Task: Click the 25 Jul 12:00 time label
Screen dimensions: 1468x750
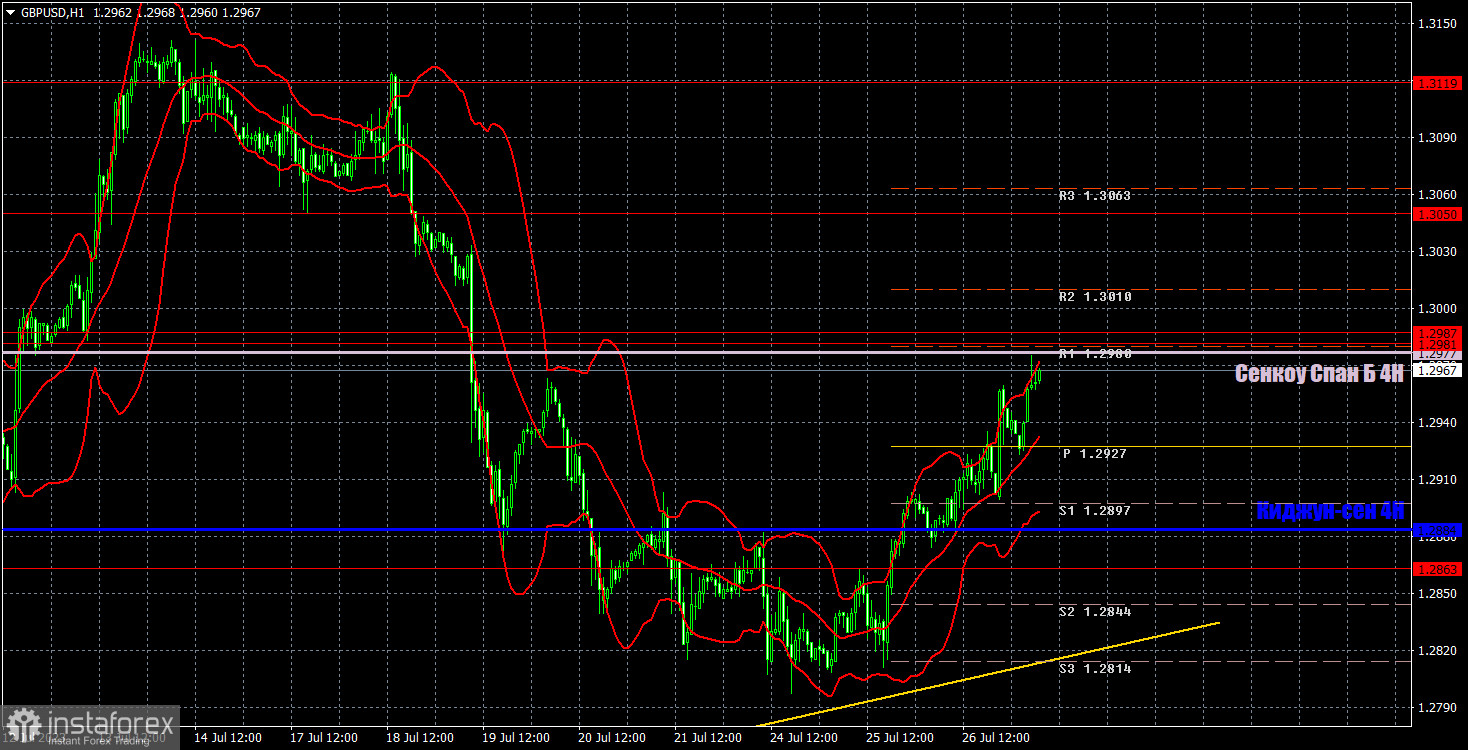Action: click(899, 738)
